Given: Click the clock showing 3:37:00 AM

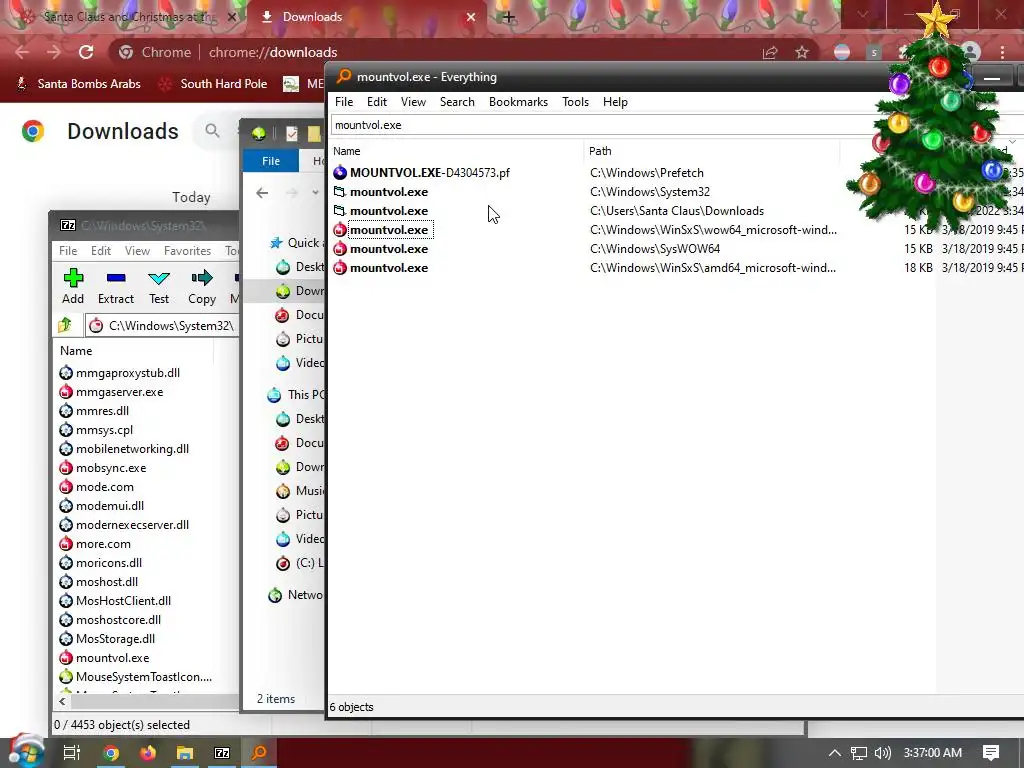Looking at the screenshot, I should [x=933, y=753].
